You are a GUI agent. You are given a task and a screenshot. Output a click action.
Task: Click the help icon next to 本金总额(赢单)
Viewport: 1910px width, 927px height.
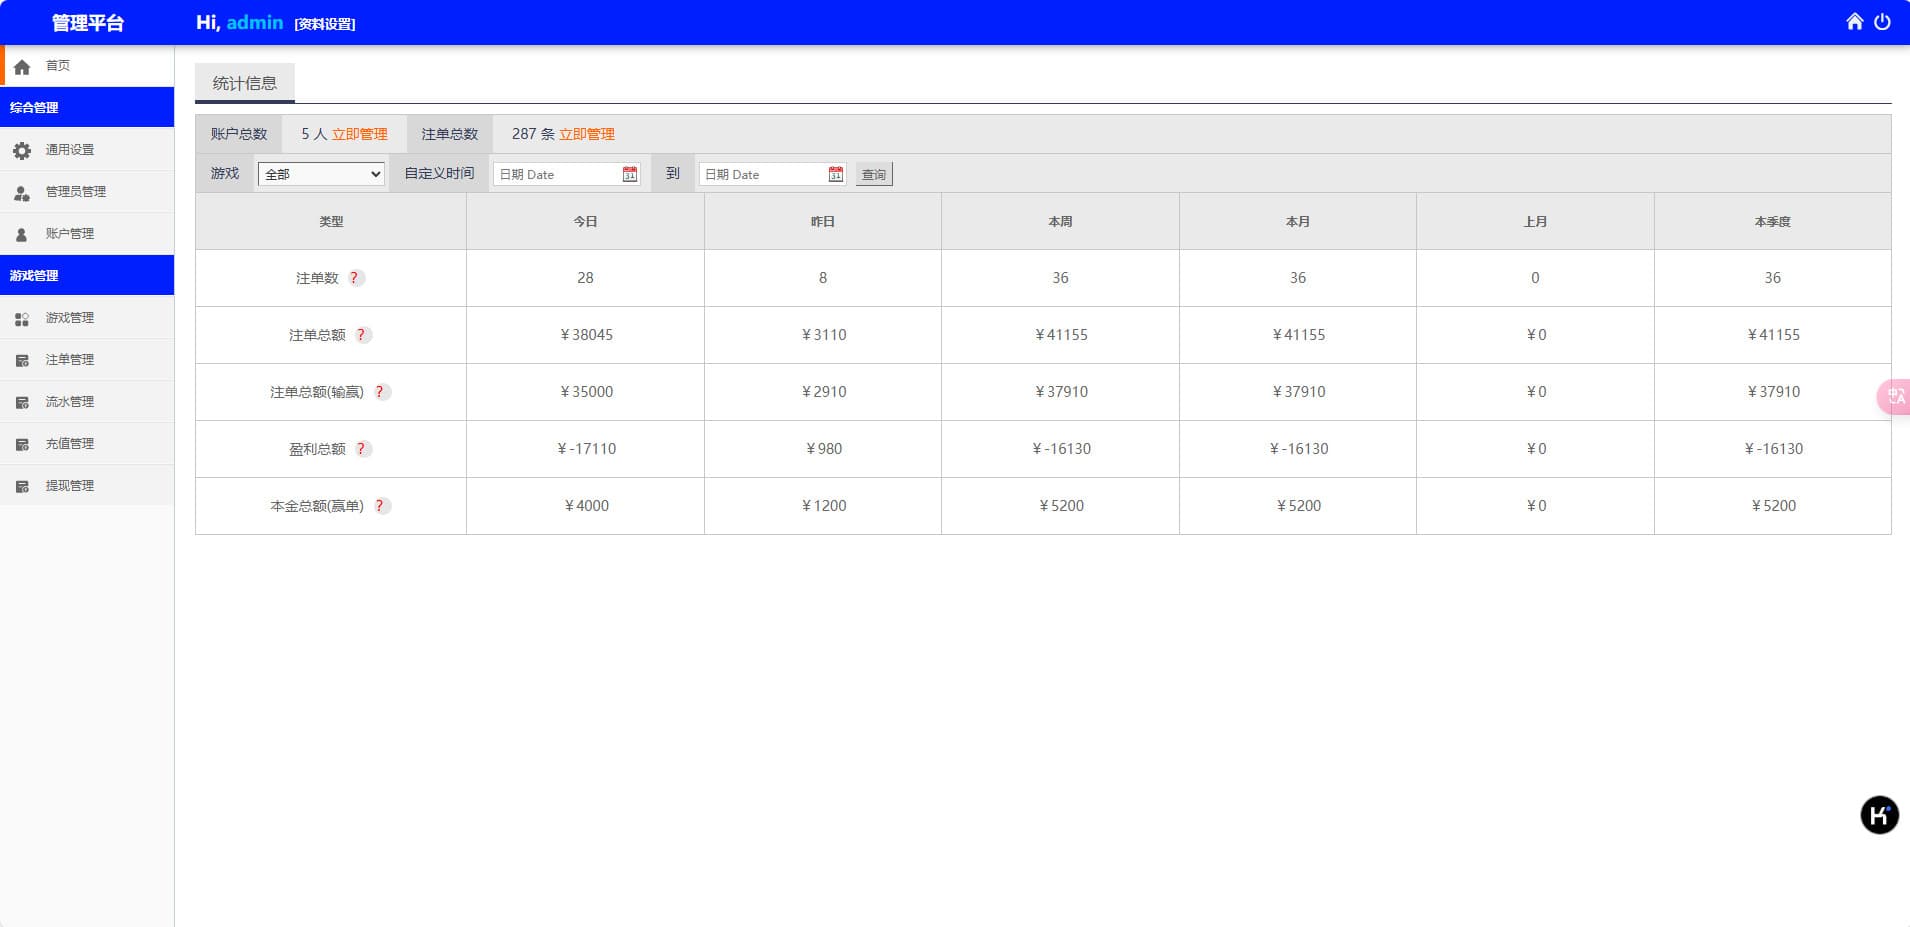click(x=380, y=506)
